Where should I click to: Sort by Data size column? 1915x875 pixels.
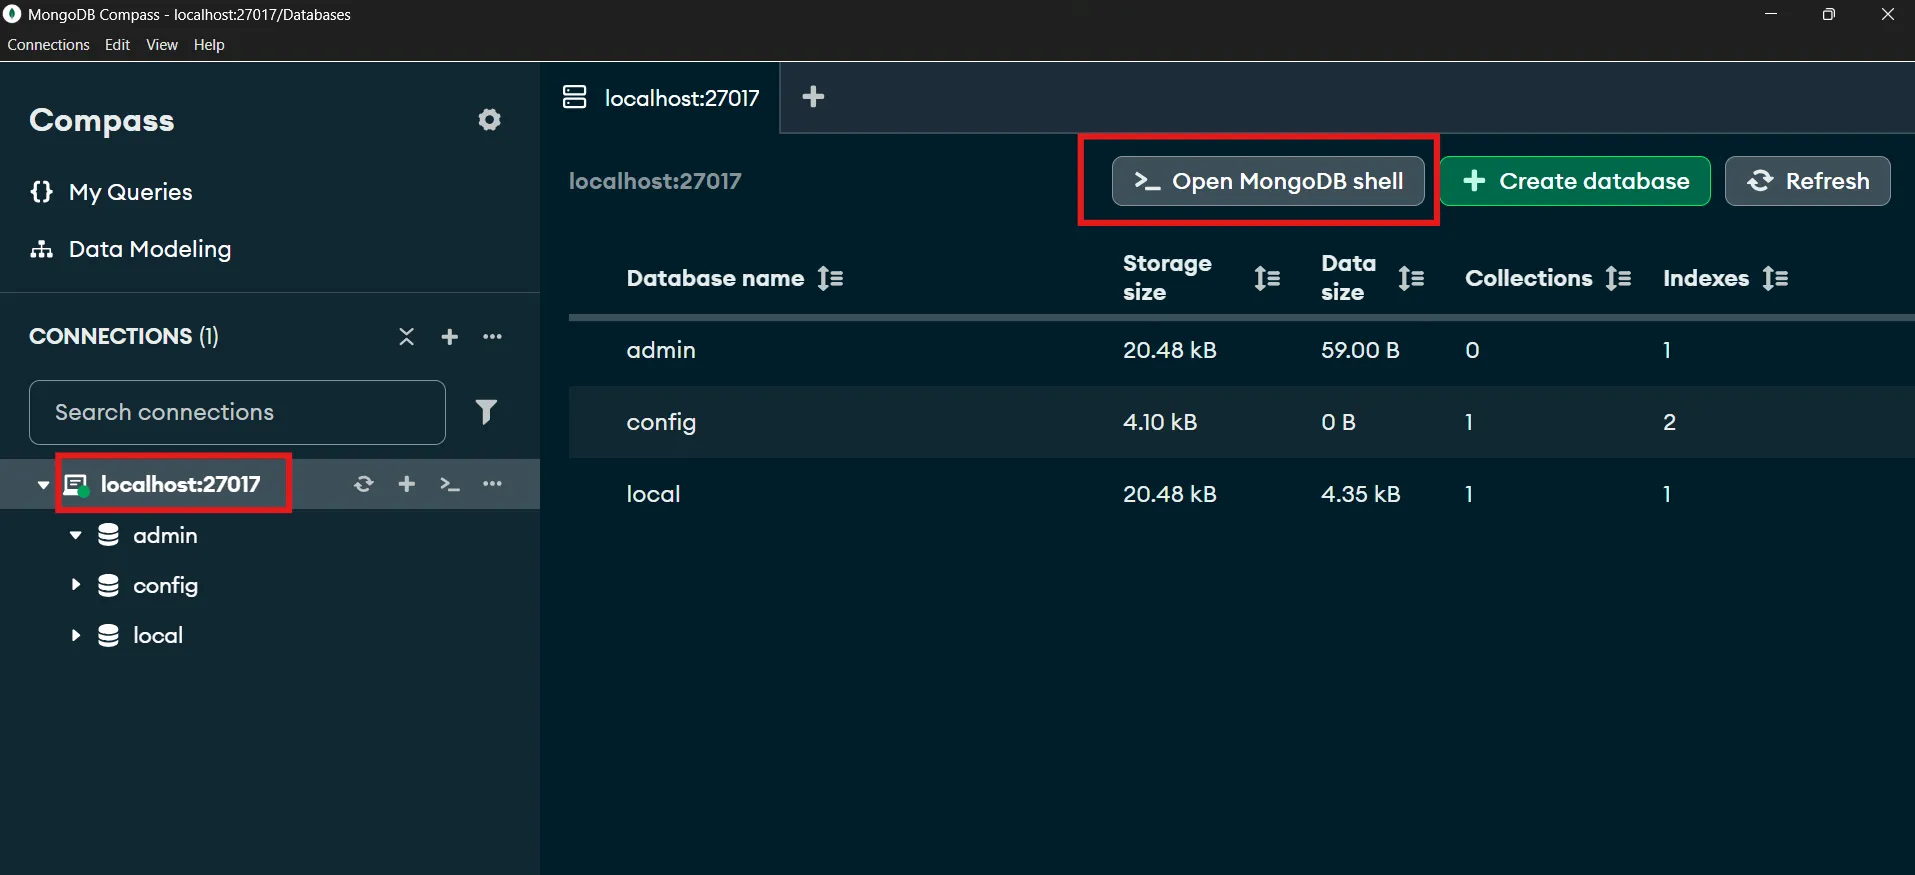click(1411, 278)
